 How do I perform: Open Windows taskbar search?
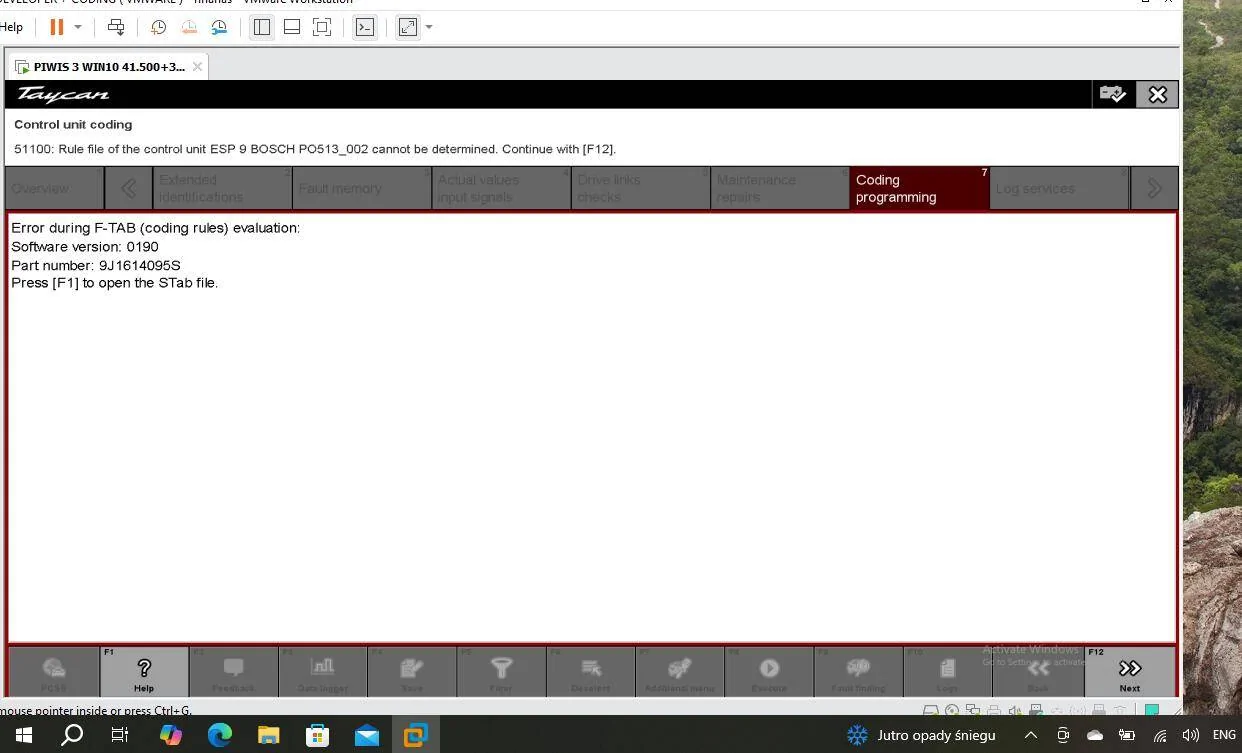pyautogui.click(x=72, y=735)
